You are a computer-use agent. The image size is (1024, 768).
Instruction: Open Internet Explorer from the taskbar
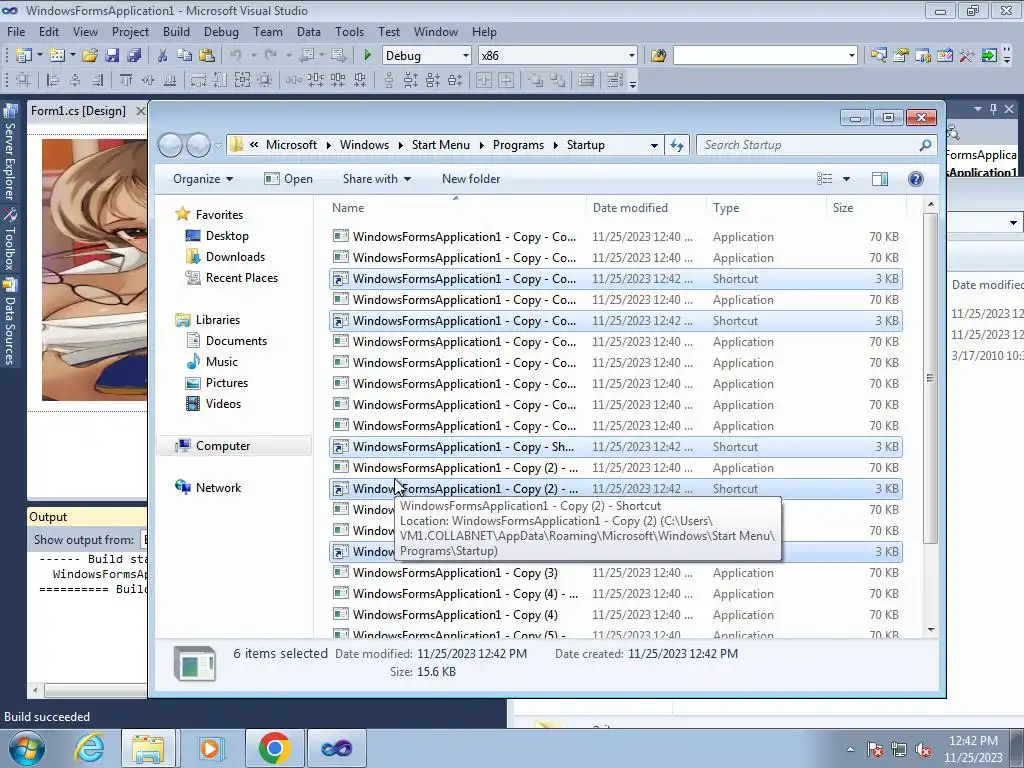point(89,748)
